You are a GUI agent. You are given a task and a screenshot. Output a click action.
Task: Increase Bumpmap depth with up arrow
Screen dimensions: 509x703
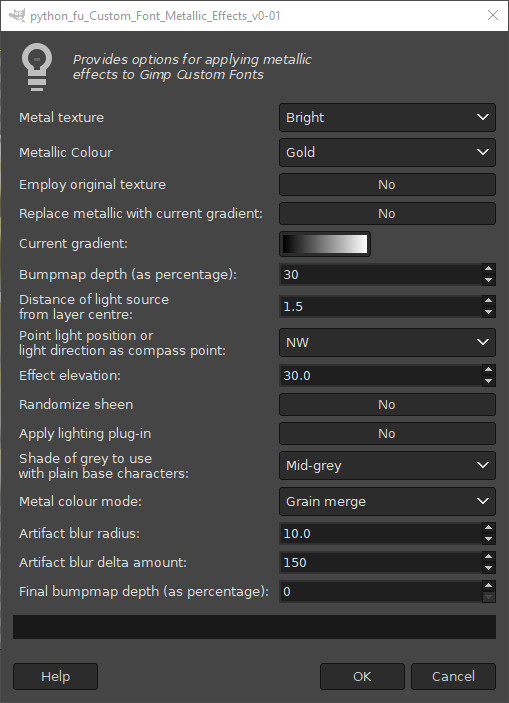(488, 269)
